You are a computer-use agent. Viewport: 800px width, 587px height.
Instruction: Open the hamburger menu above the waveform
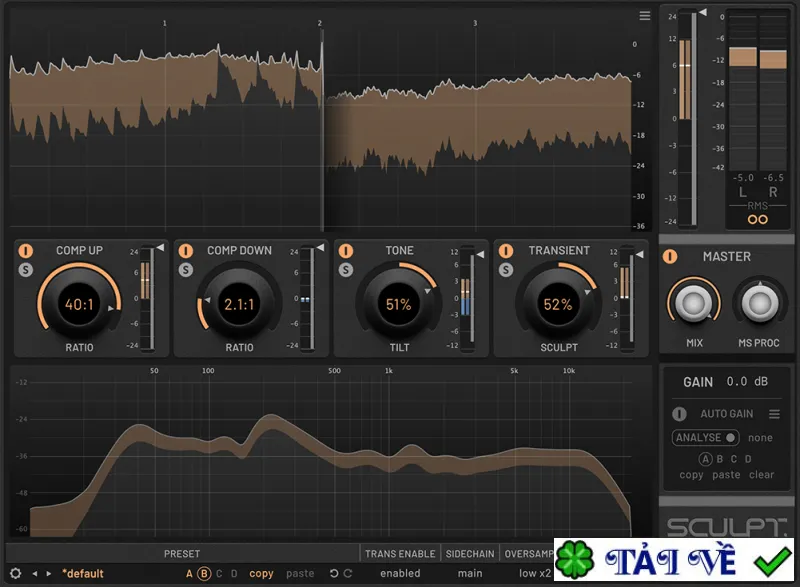(x=644, y=16)
